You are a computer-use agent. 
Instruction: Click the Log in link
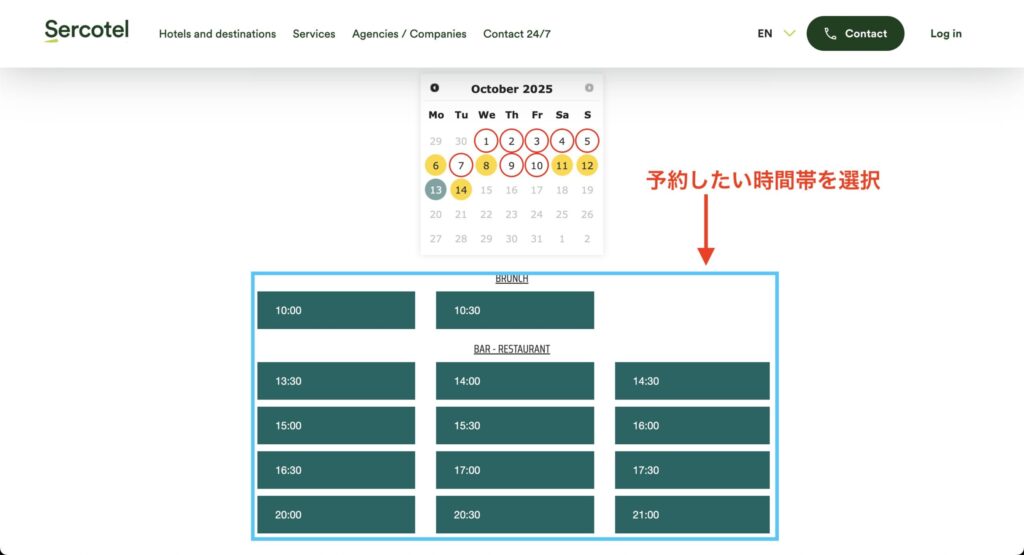pos(945,34)
